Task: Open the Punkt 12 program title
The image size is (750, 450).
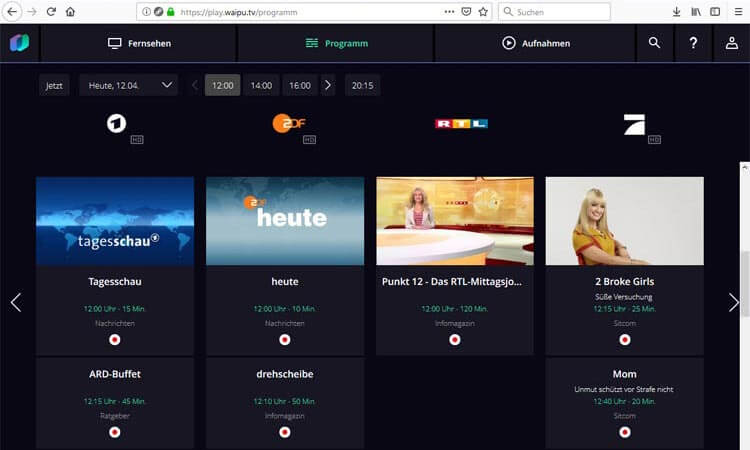Action: point(452,282)
